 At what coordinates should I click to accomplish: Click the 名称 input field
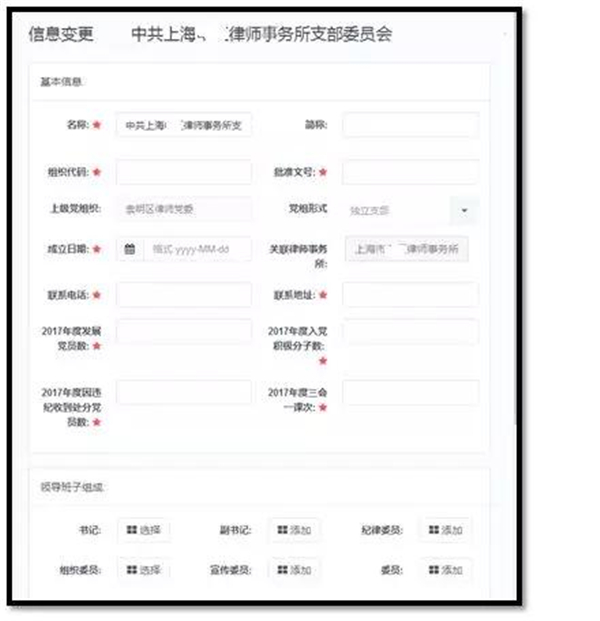(x=184, y=125)
